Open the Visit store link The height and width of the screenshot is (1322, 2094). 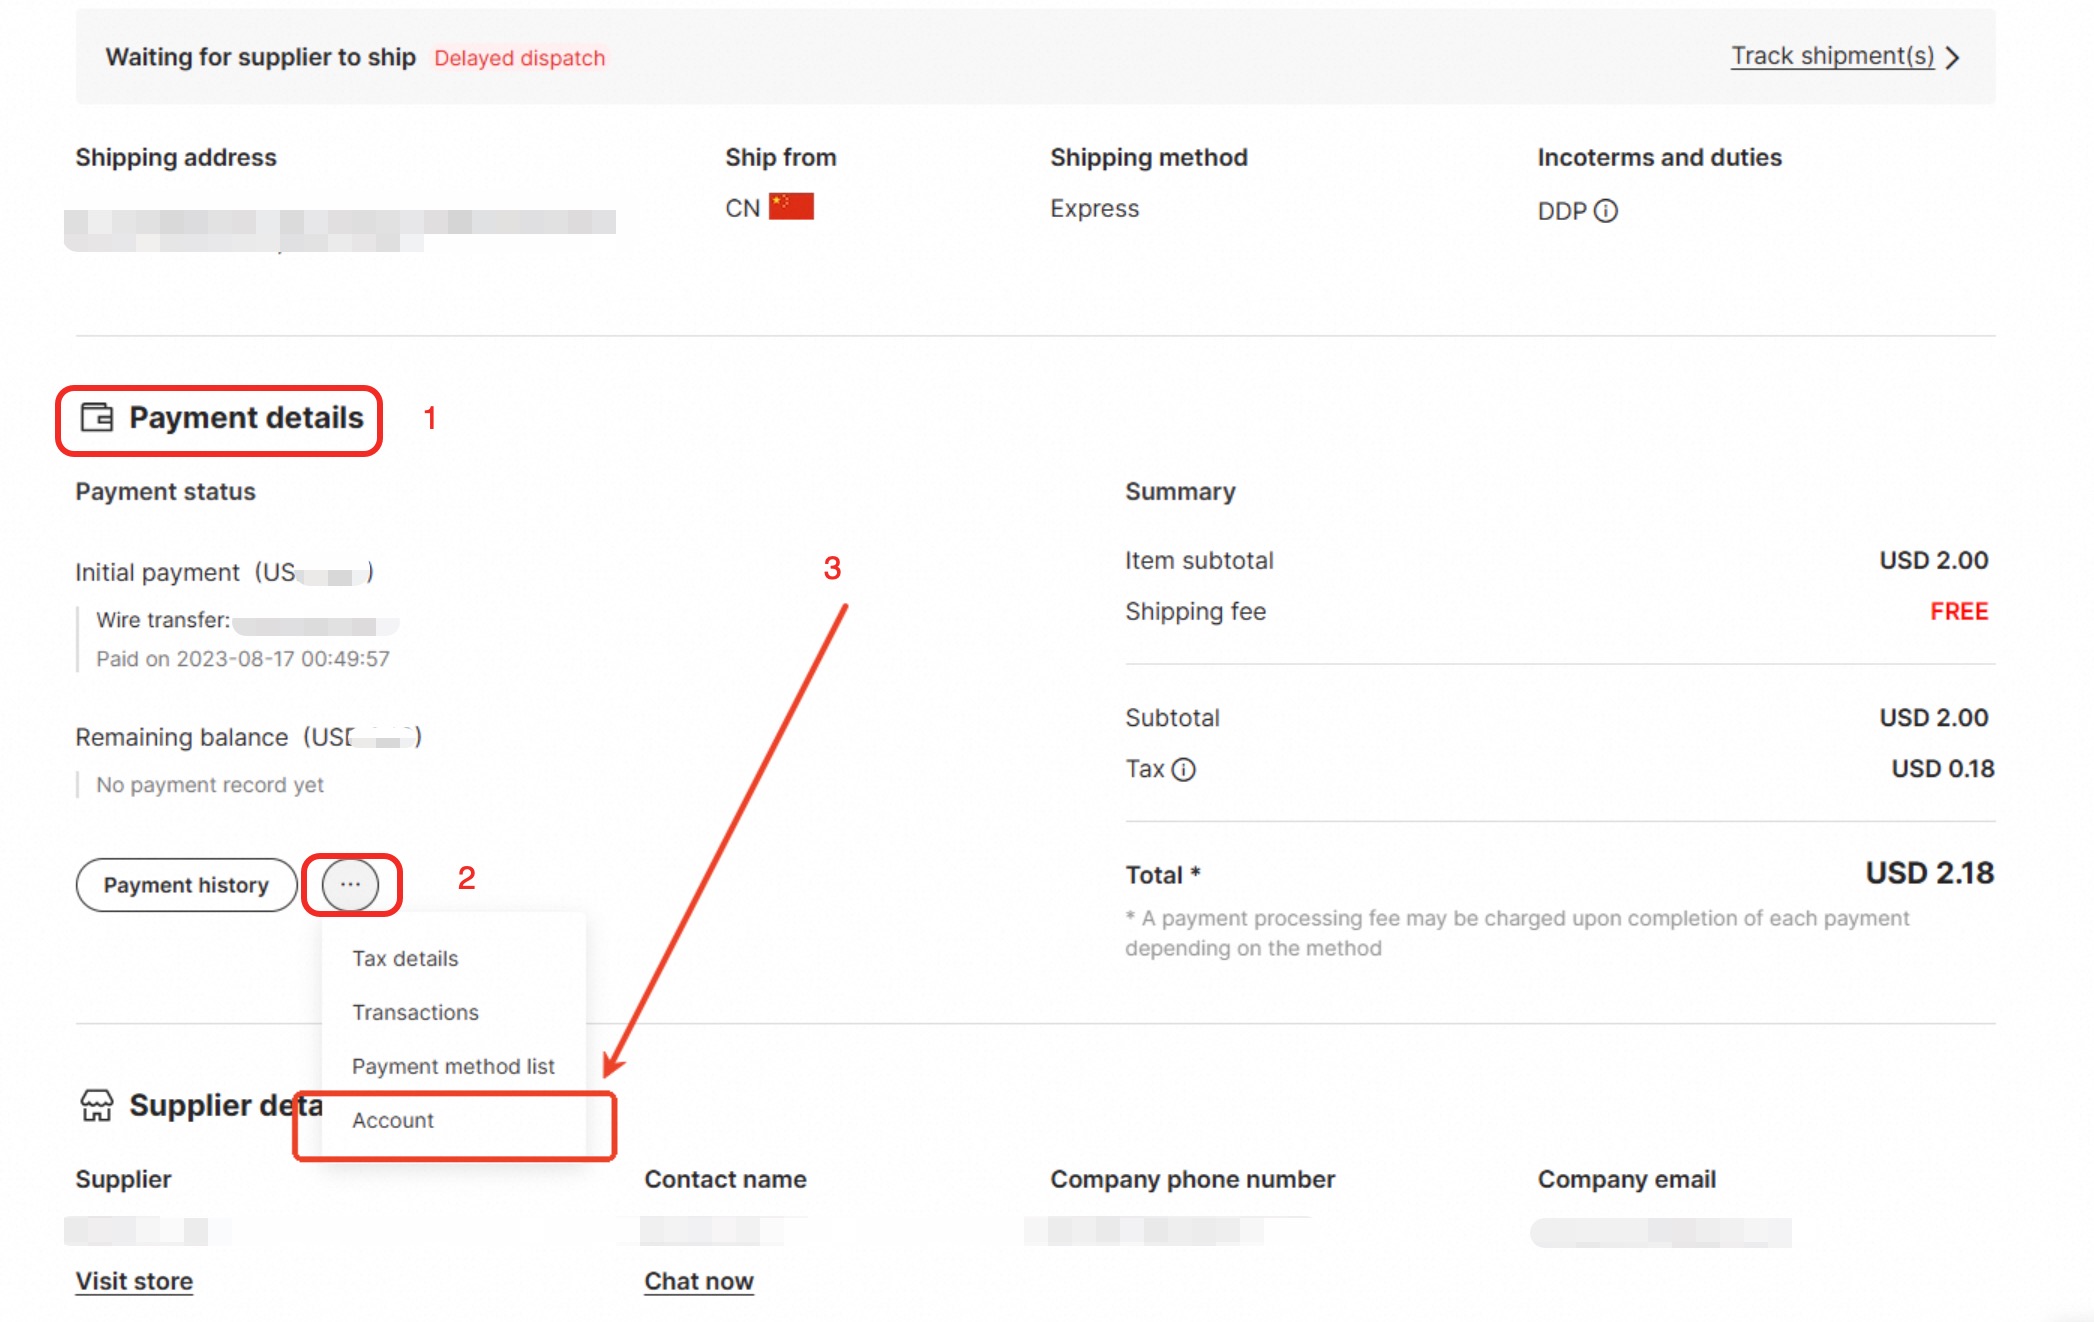click(134, 1281)
